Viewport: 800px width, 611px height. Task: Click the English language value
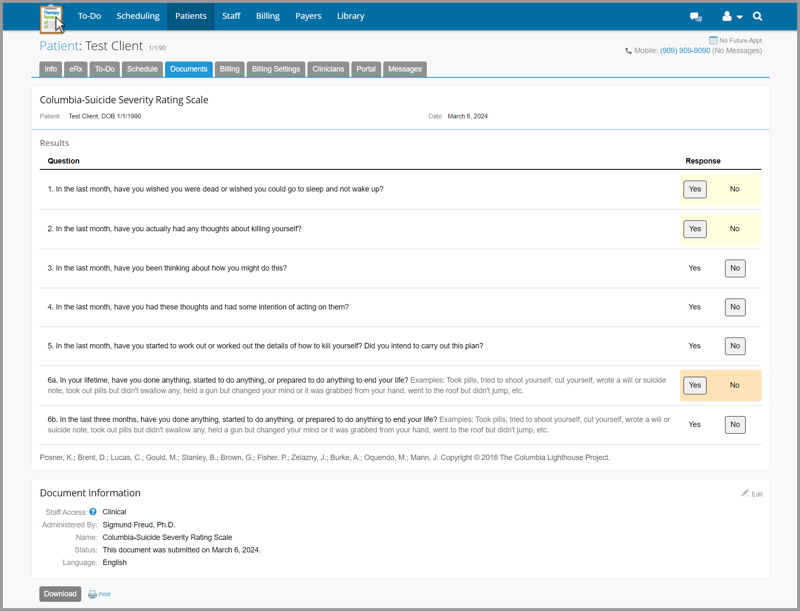tap(114, 563)
